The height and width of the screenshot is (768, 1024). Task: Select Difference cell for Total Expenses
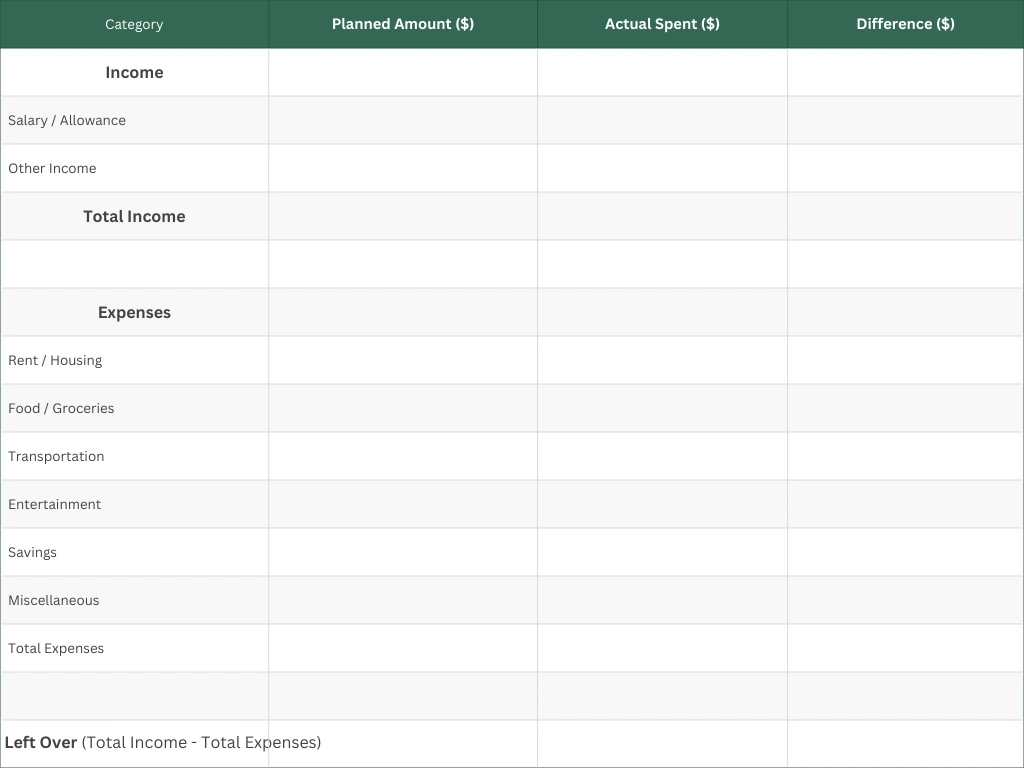coord(905,648)
